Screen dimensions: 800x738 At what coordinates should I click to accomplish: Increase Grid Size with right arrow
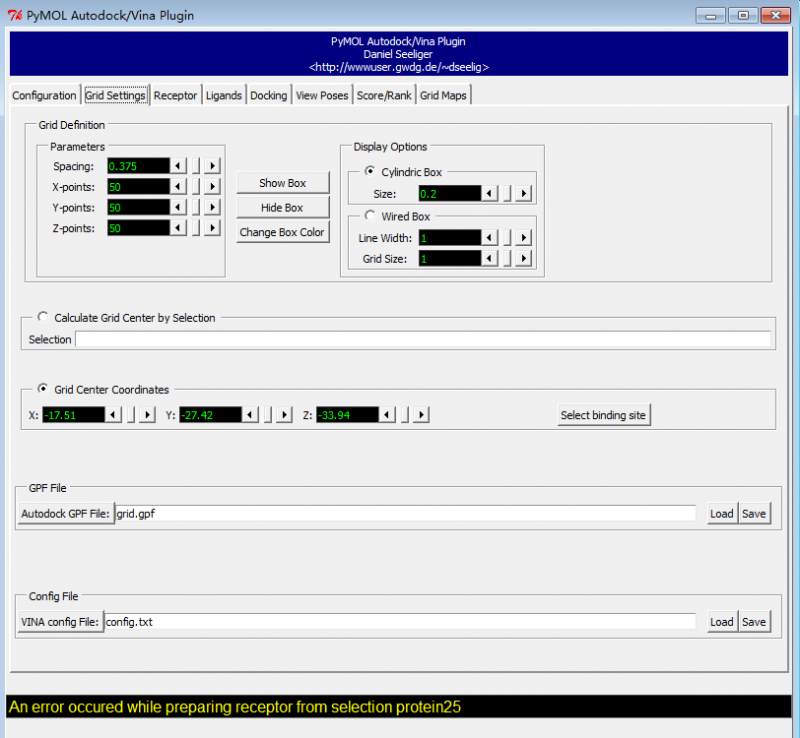point(524,259)
